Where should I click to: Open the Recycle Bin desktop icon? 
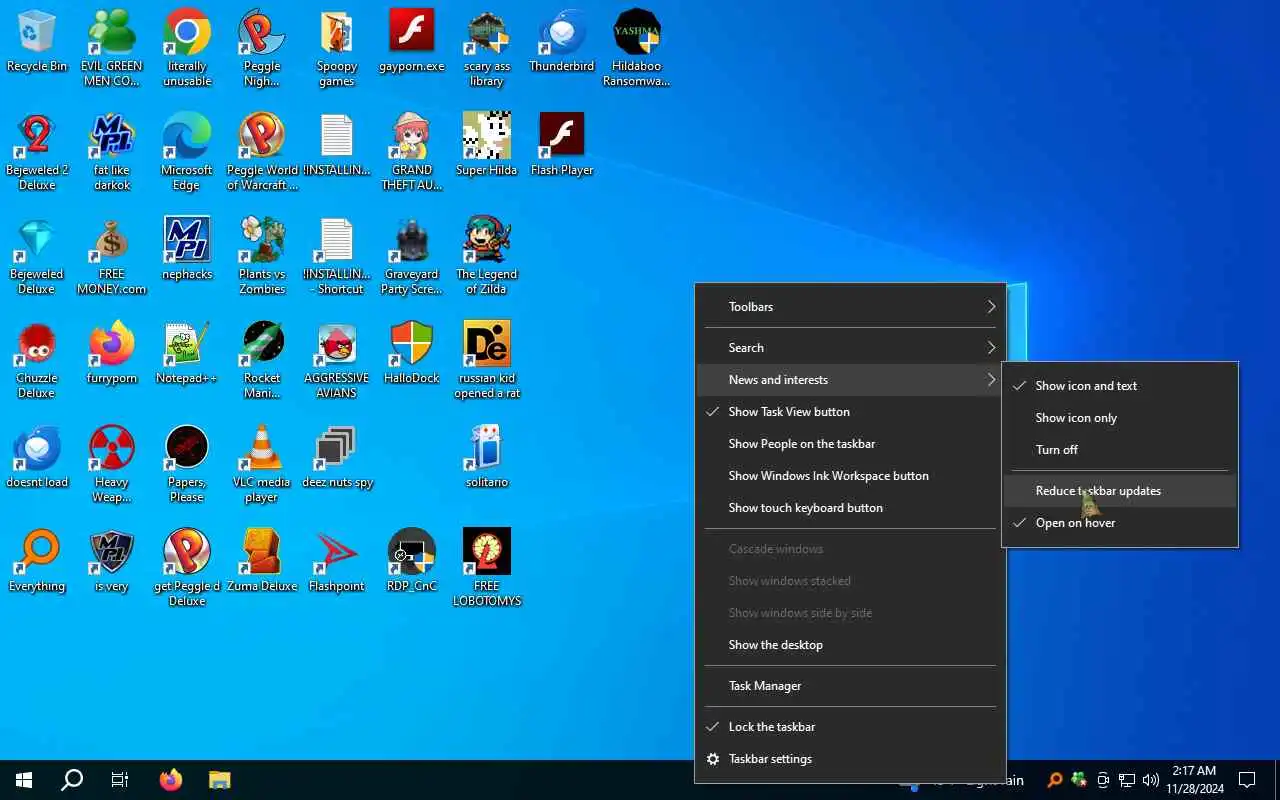37,42
